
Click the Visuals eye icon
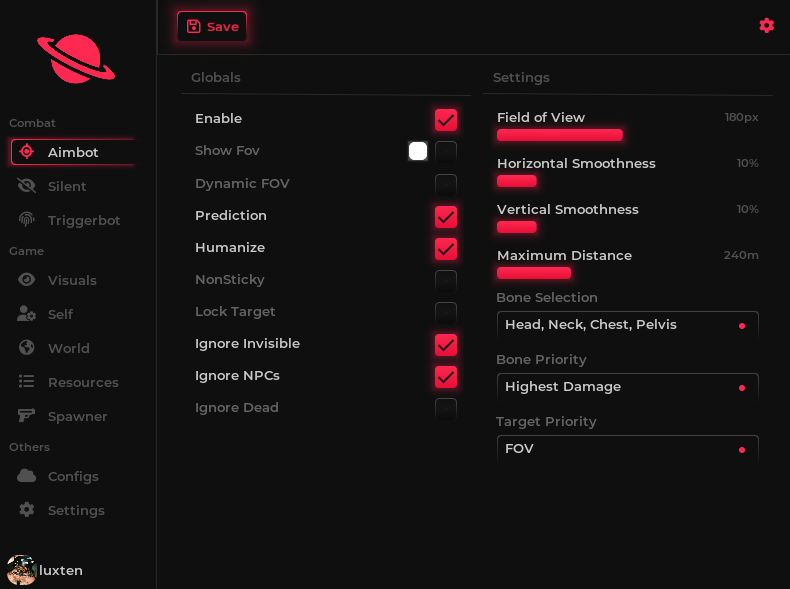click(x=26, y=280)
